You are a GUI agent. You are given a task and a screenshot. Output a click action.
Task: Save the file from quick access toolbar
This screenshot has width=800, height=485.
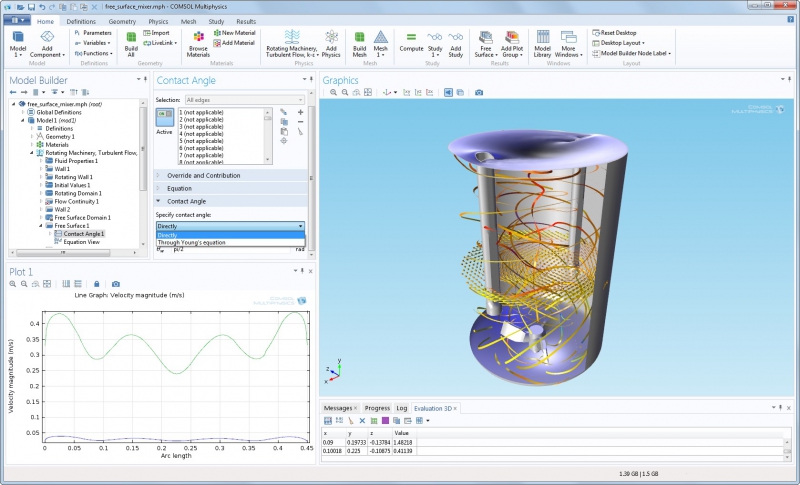[31, 7]
